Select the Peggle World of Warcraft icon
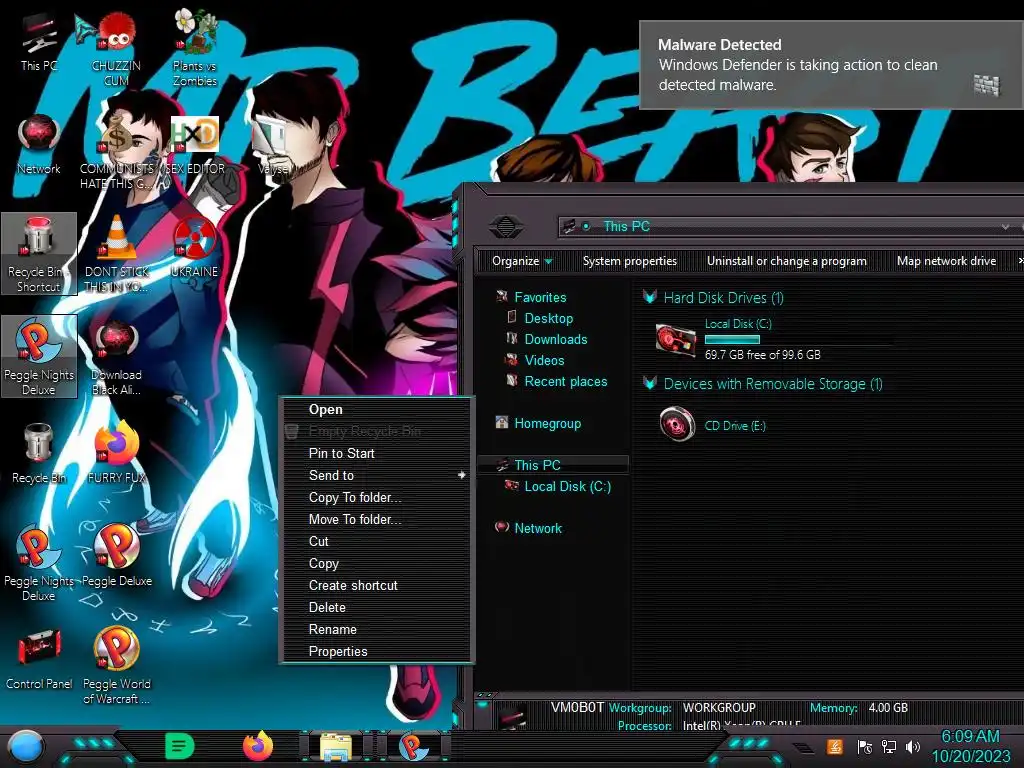1024x768 pixels. (x=116, y=666)
